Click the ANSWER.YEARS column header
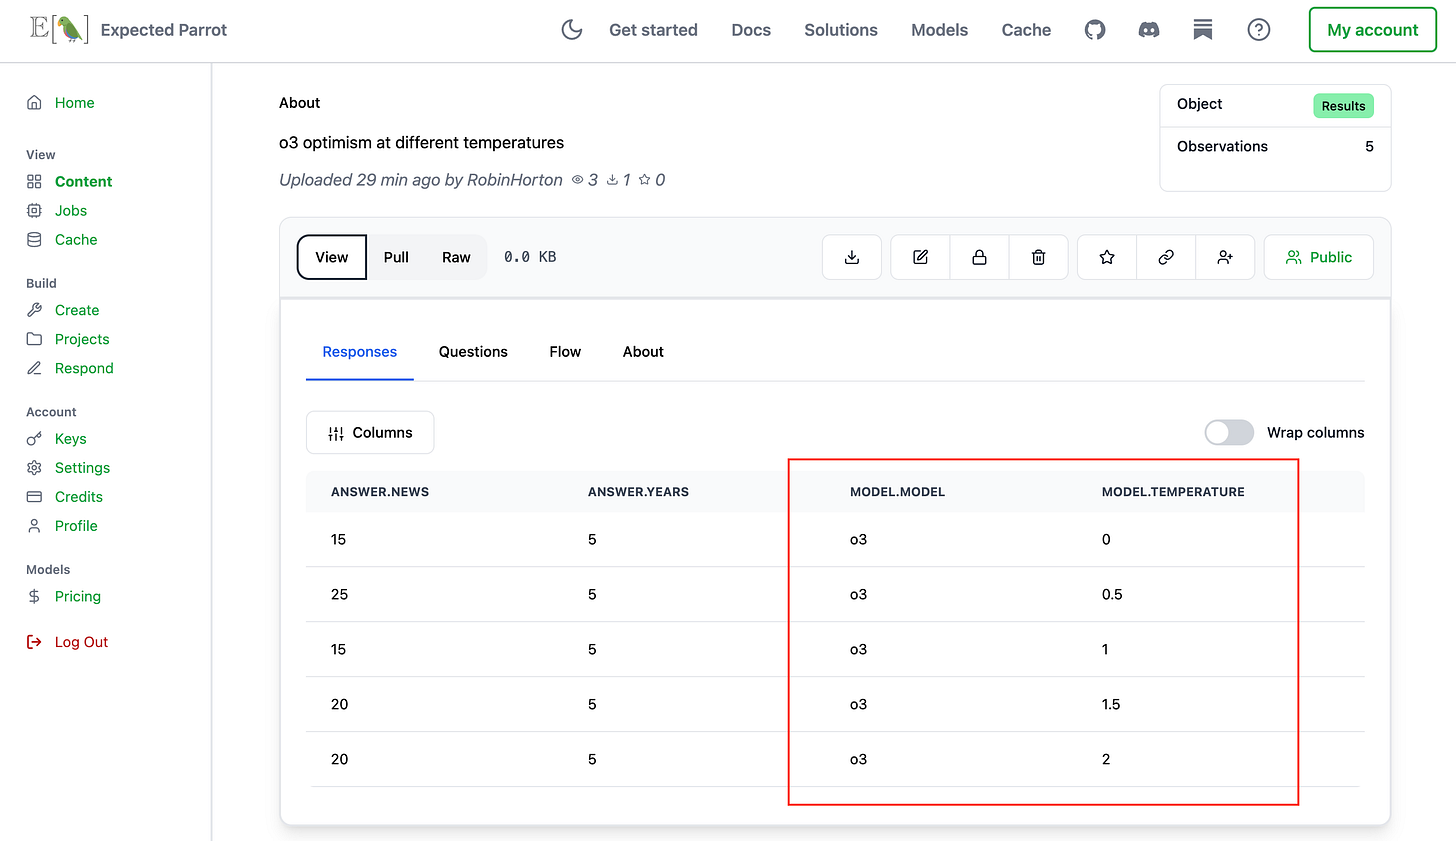The image size is (1456, 841). (638, 492)
